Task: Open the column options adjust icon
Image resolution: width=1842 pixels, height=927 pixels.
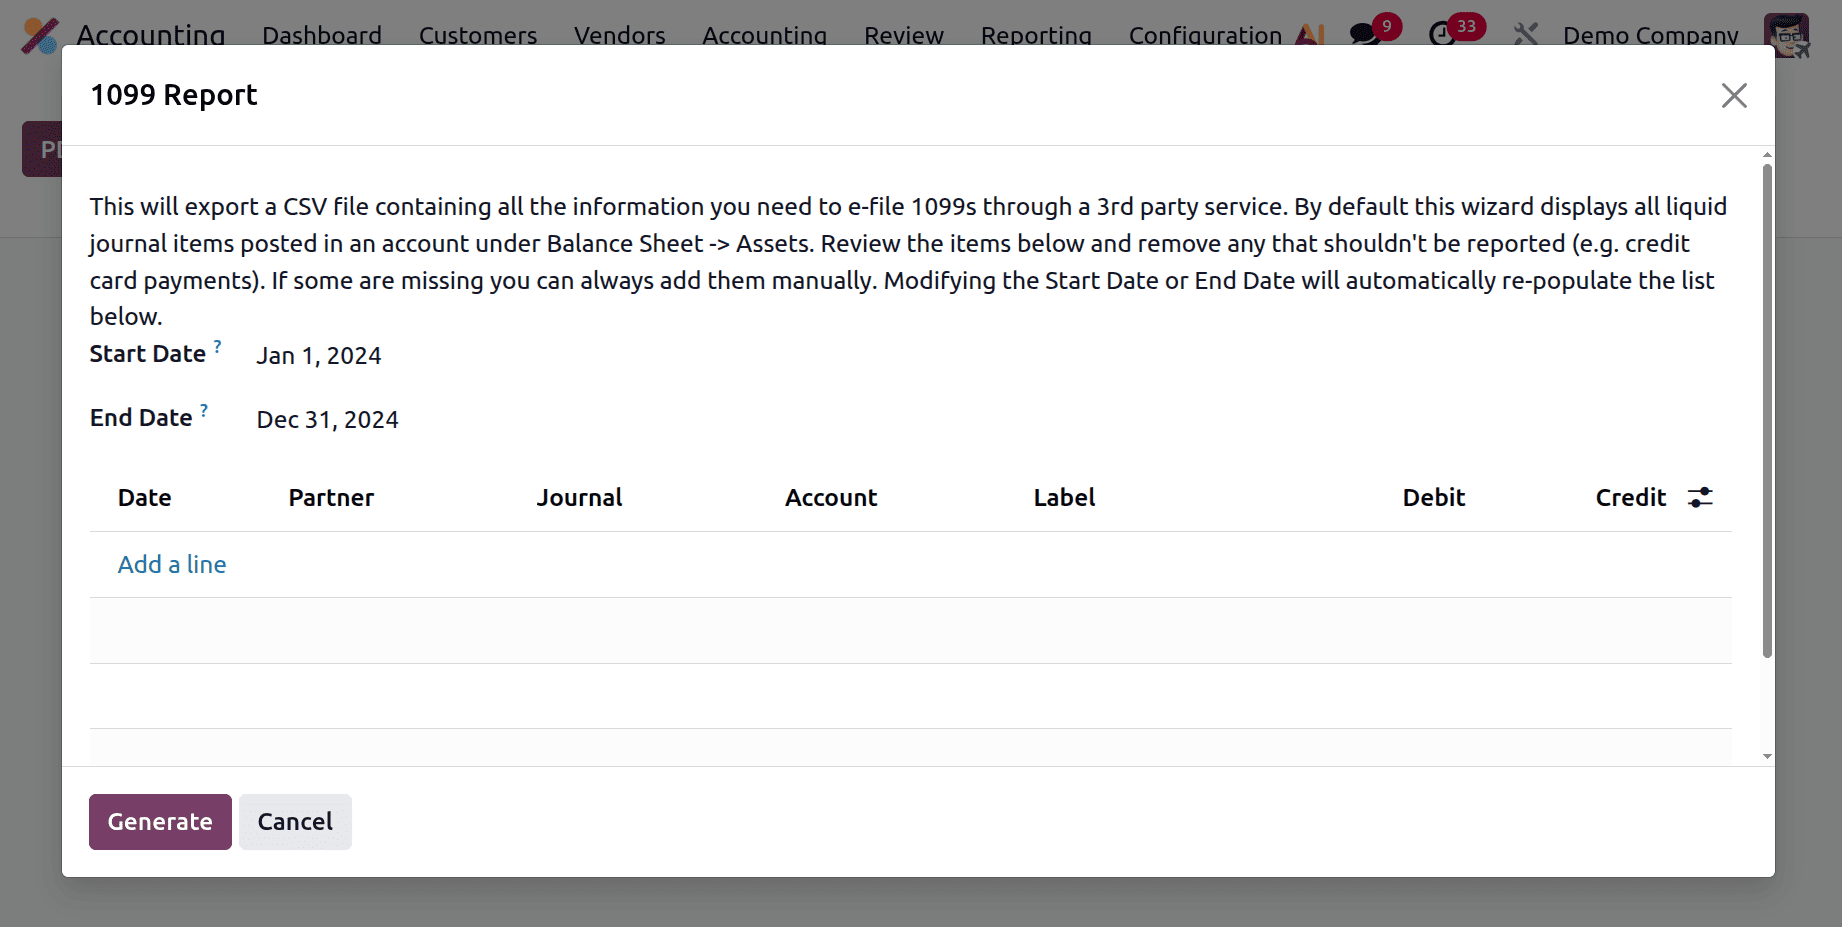Action: (1700, 497)
